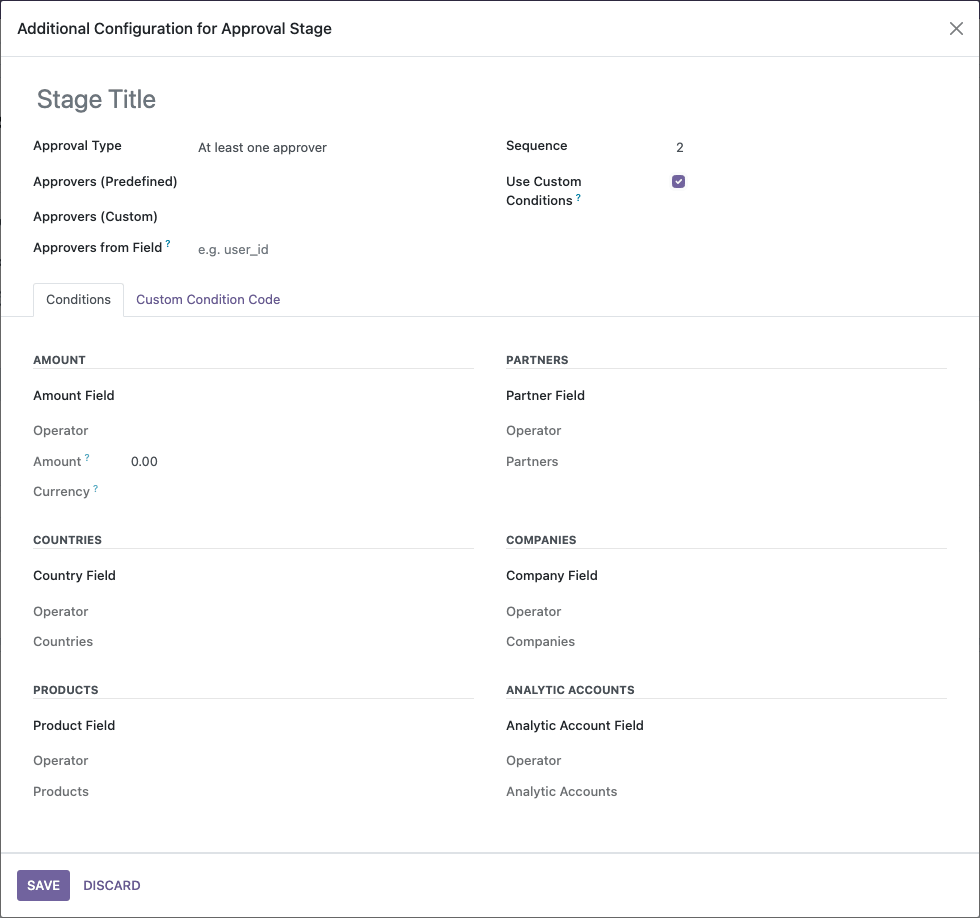This screenshot has height=918, width=980.
Task: Click the Approvers (Custom) label
Action: 95,216
